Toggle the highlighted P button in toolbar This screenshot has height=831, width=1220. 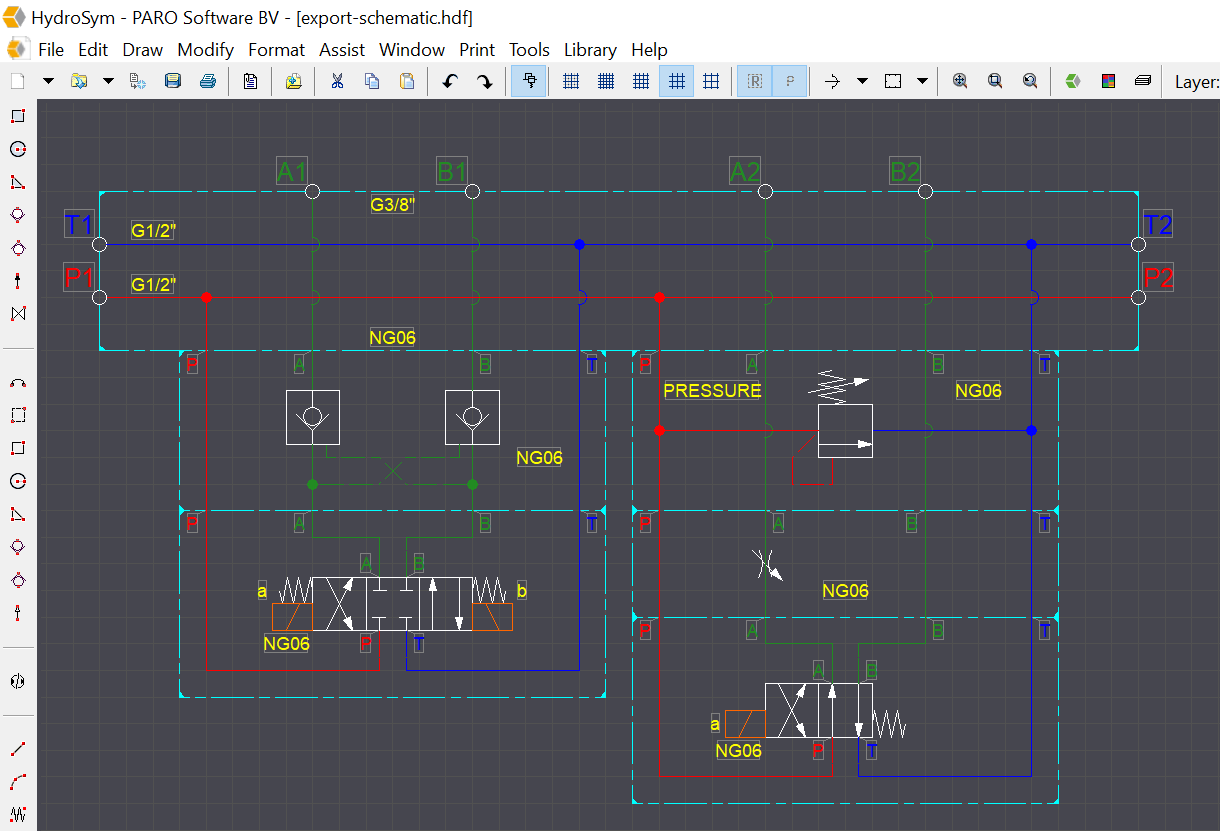click(x=790, y=81)
